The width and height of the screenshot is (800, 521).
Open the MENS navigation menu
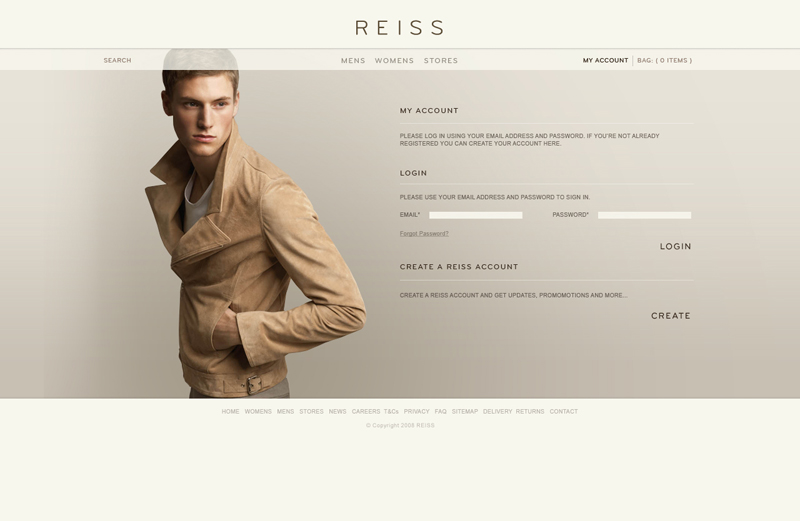pos(353,60)
